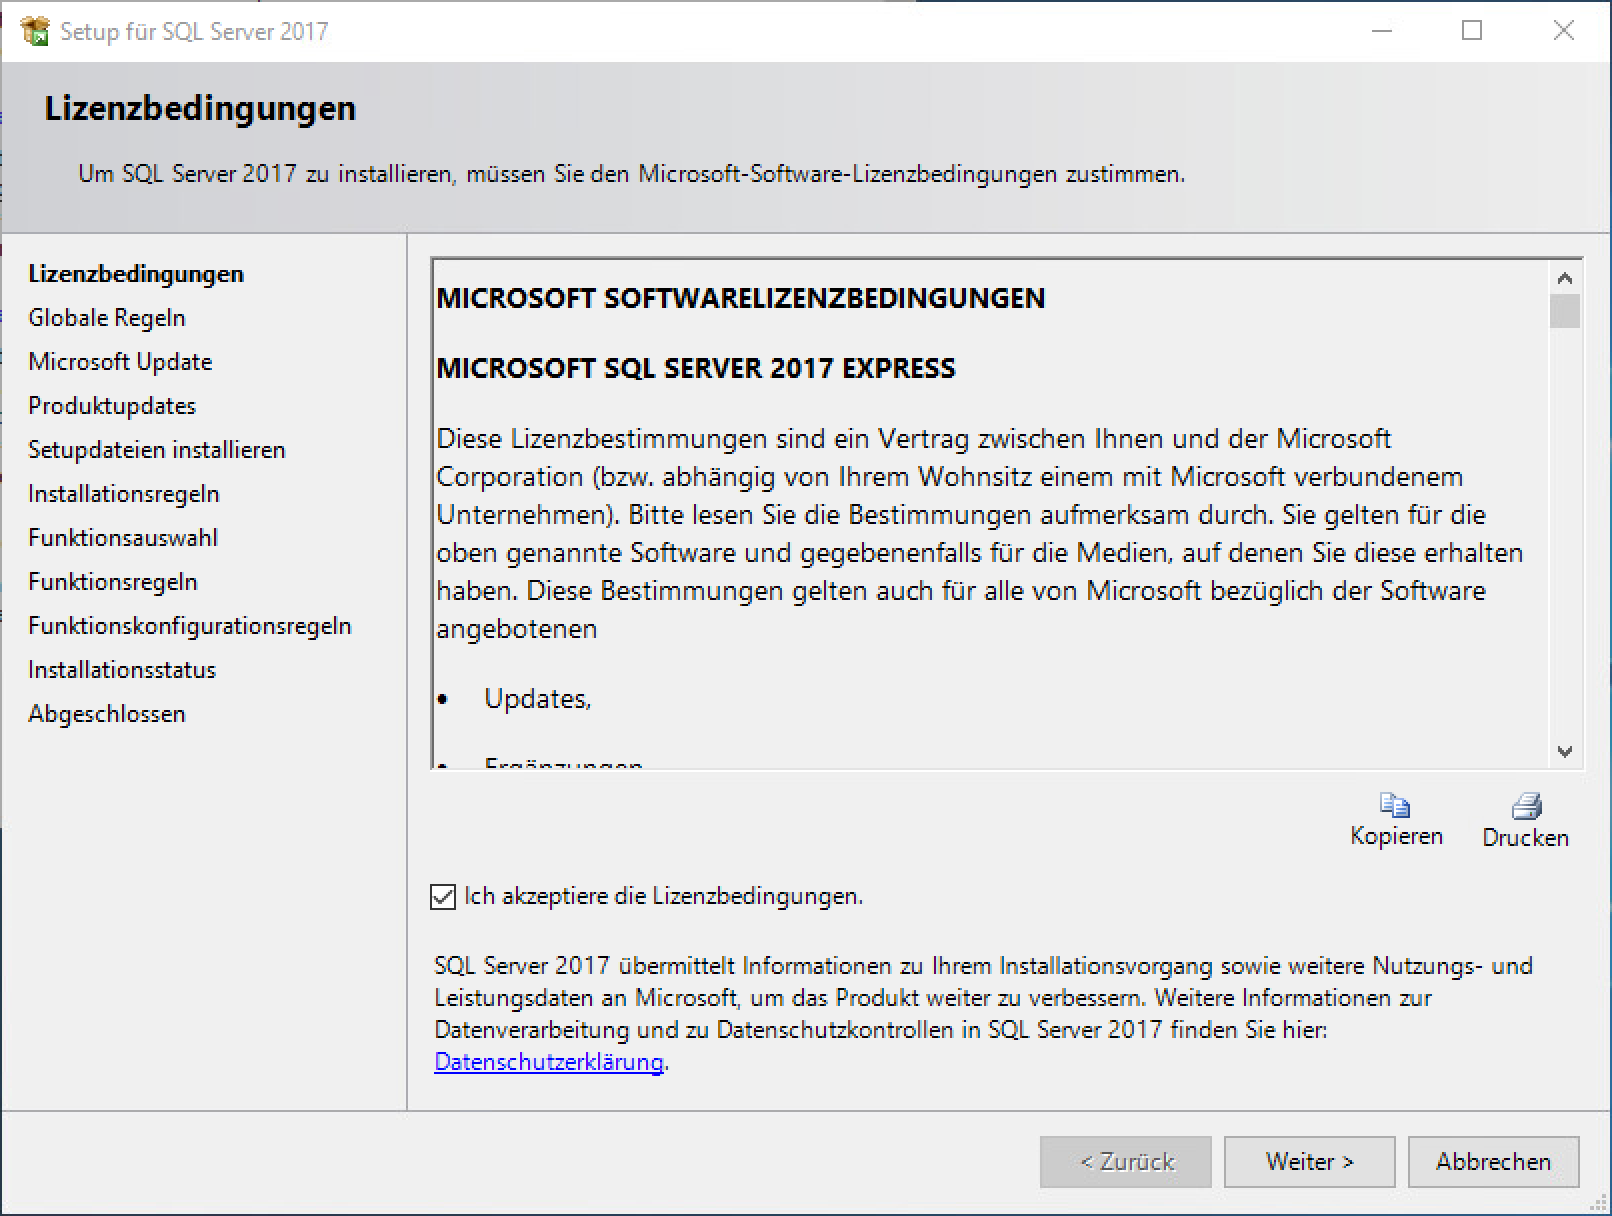Viewport: 1612px width, 1216px height.
Task: Click the license scrollbar thumb
Action: pos(1565,311)
